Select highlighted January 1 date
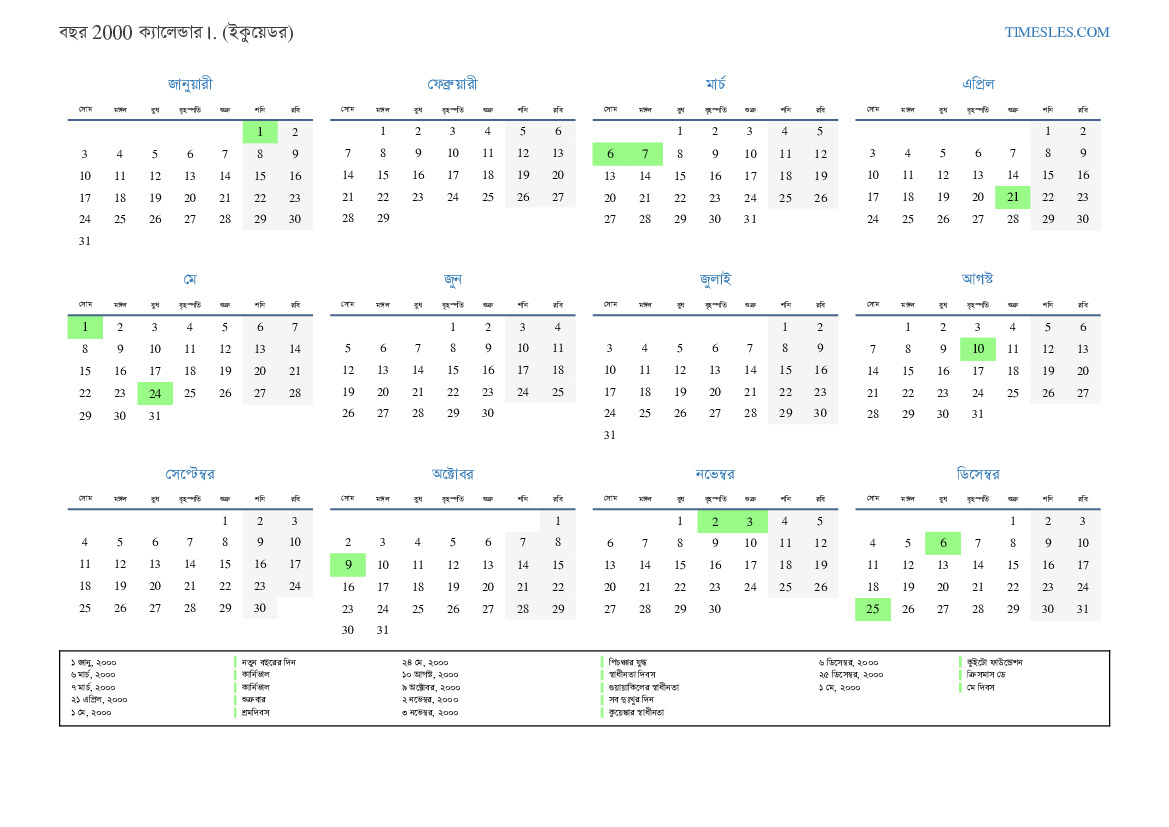 [260, 132]
